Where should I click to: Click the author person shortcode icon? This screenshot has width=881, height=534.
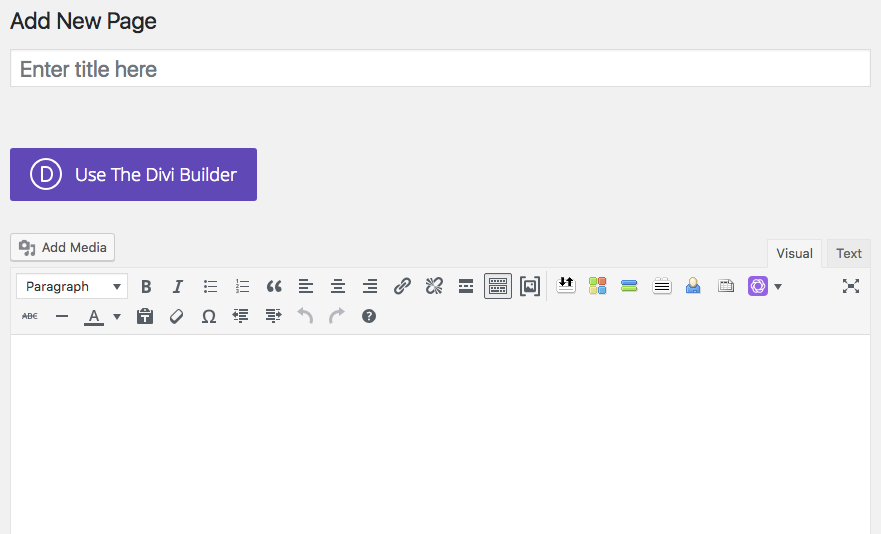[693, 286]
